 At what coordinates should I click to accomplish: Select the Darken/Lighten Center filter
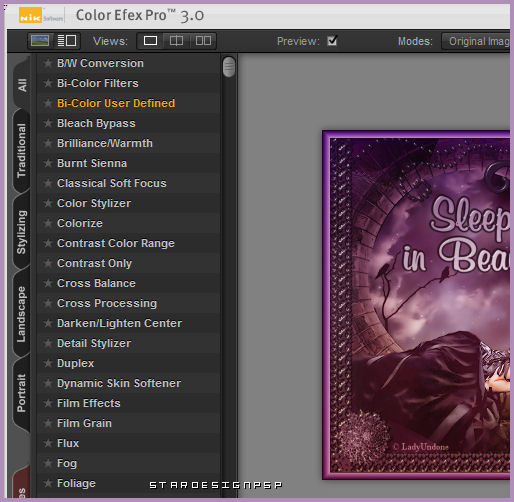(x=129, y=323)
